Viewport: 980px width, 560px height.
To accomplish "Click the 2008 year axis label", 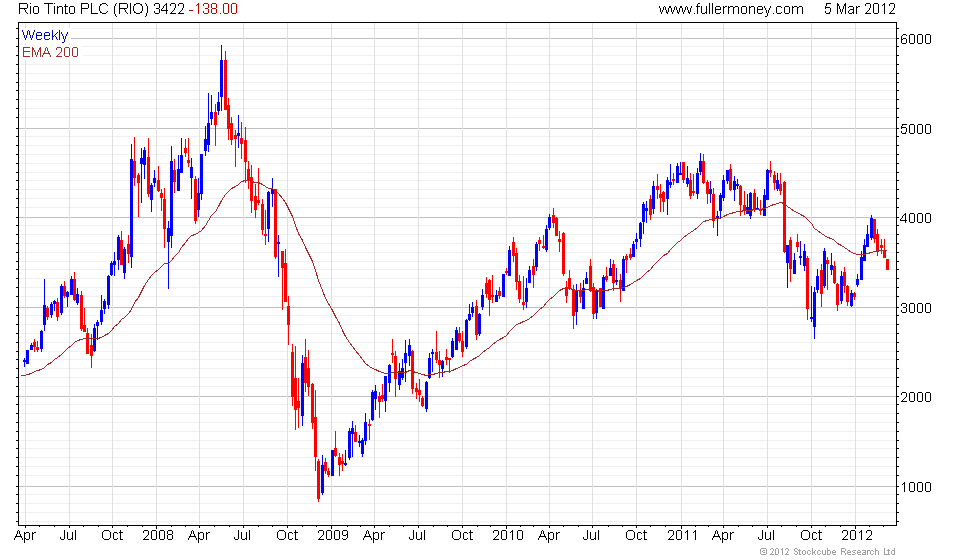I will point(158,535).
